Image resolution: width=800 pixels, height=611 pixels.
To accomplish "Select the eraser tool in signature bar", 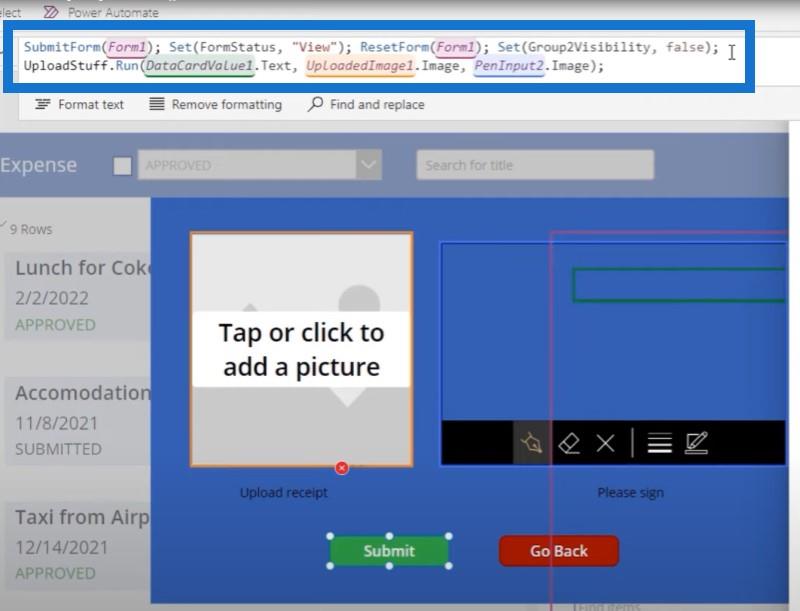I will (x=569, y=443).
